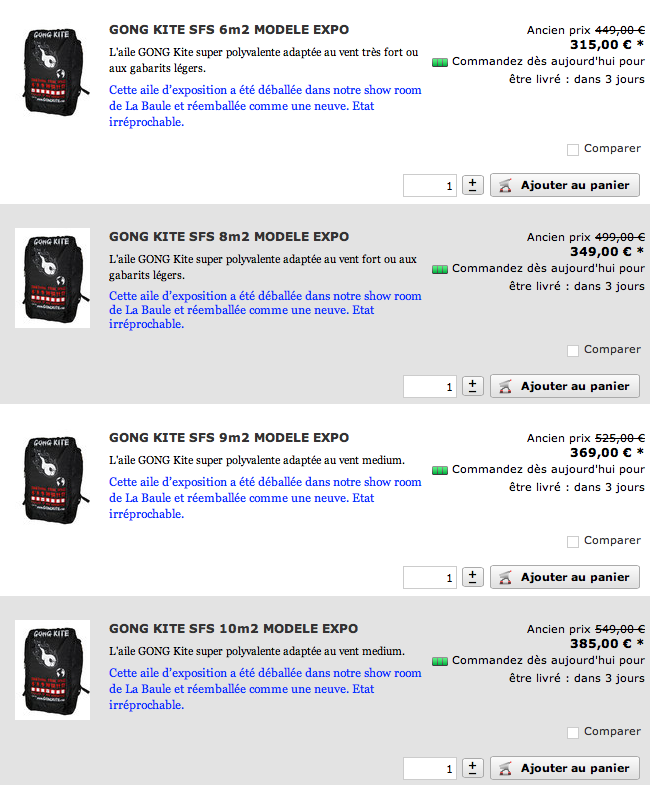650x785 pixels.
Task: Open the 8m2 kite backpack thumbnail
Action: [53, 278]
